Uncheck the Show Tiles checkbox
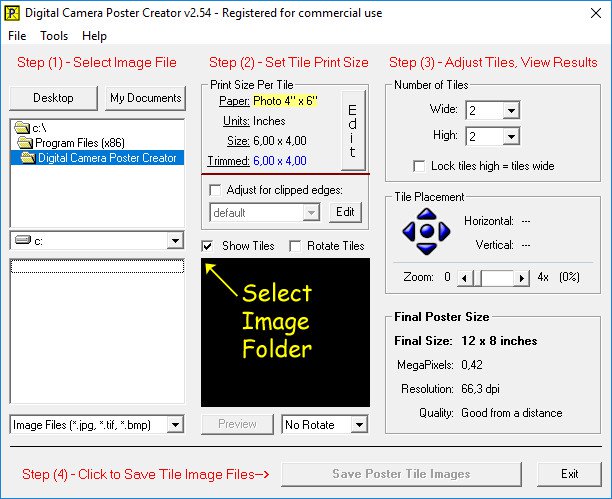Screen dimensions: 612x499 point(207,246)
